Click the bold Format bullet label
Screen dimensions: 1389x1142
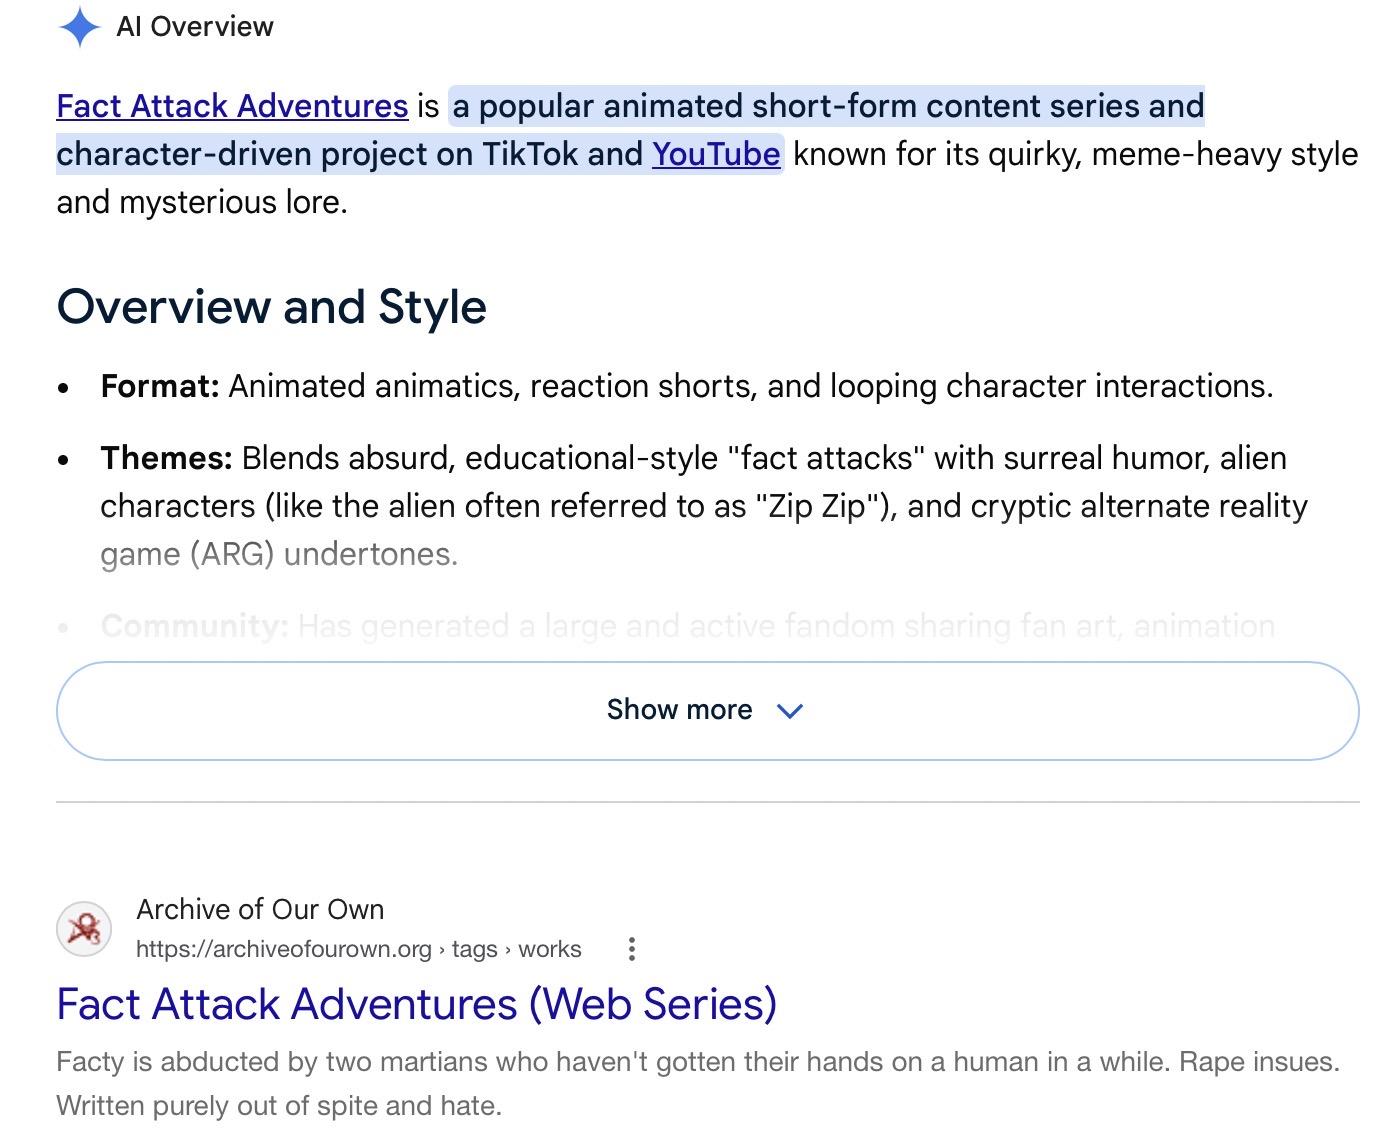[160, 386]
